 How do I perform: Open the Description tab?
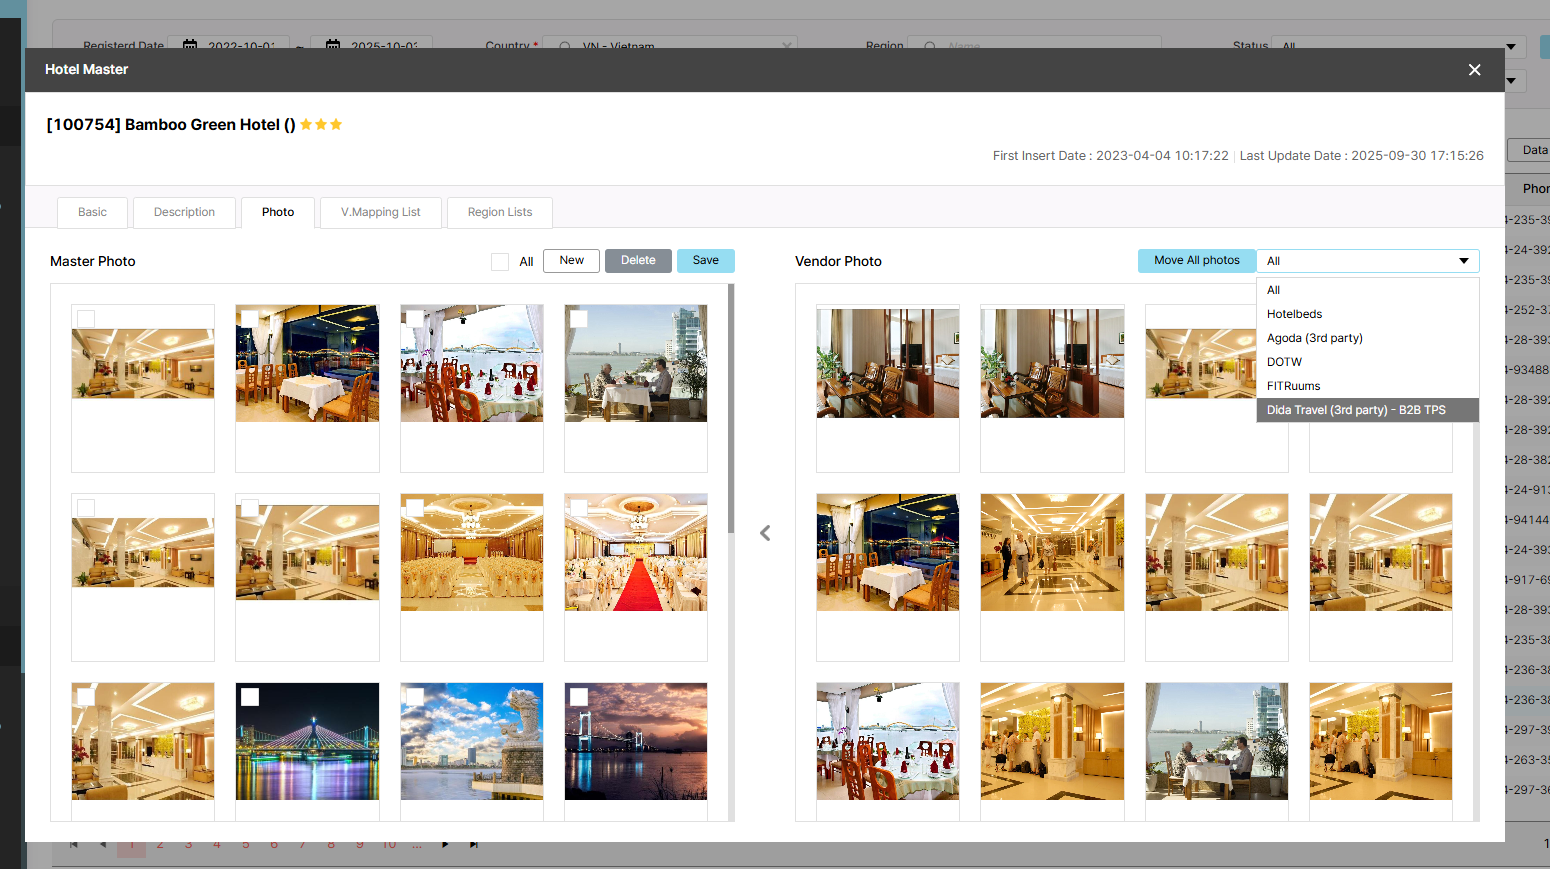click(x=184, y=212)
